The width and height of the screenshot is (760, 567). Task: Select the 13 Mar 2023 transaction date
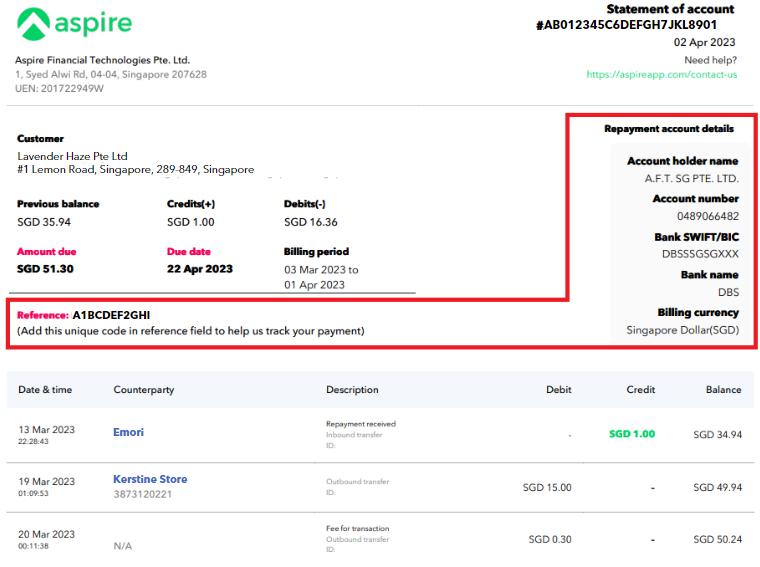pyautogui.click(x=47, y=430)
